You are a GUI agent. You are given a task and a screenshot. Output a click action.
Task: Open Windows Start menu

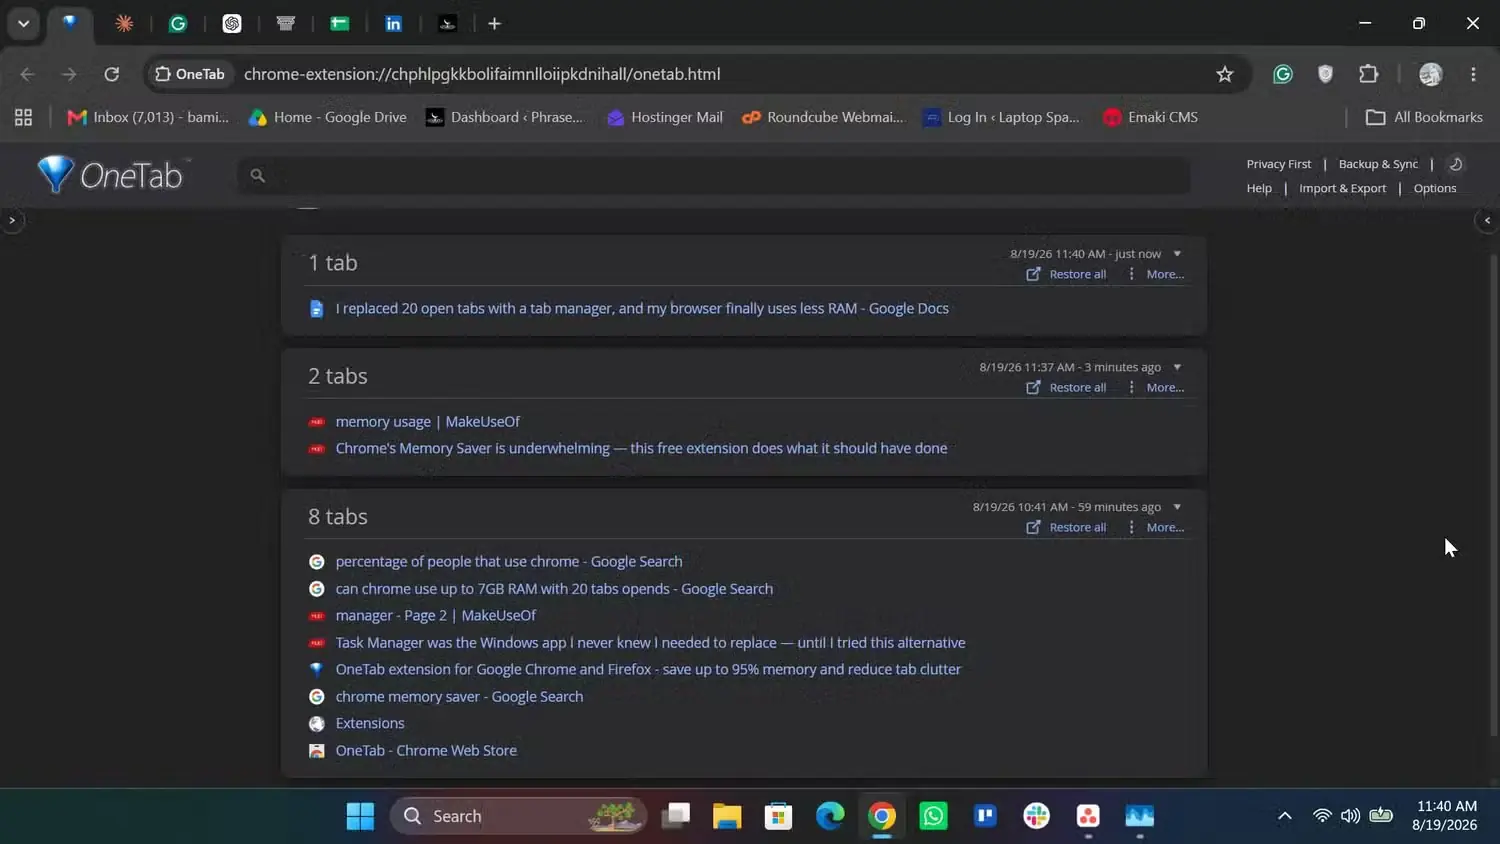360,816
